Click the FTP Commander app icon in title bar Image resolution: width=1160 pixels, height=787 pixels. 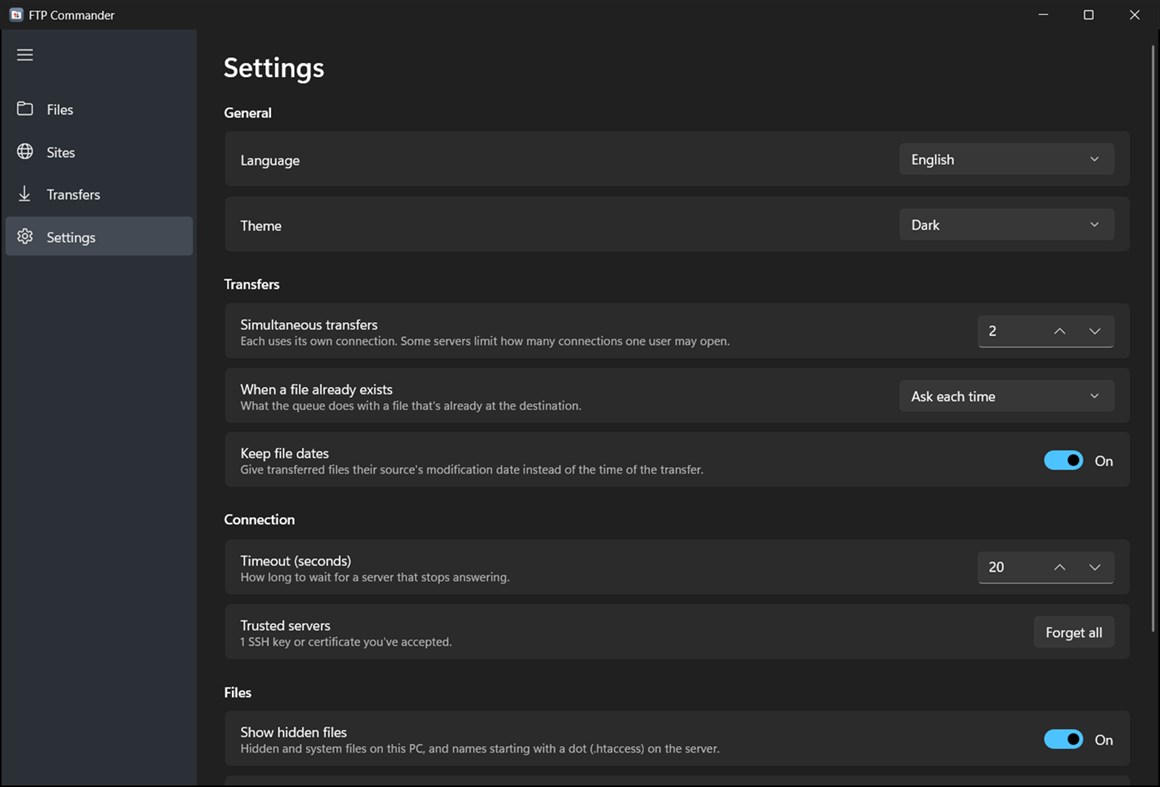[x=16, y=15]
